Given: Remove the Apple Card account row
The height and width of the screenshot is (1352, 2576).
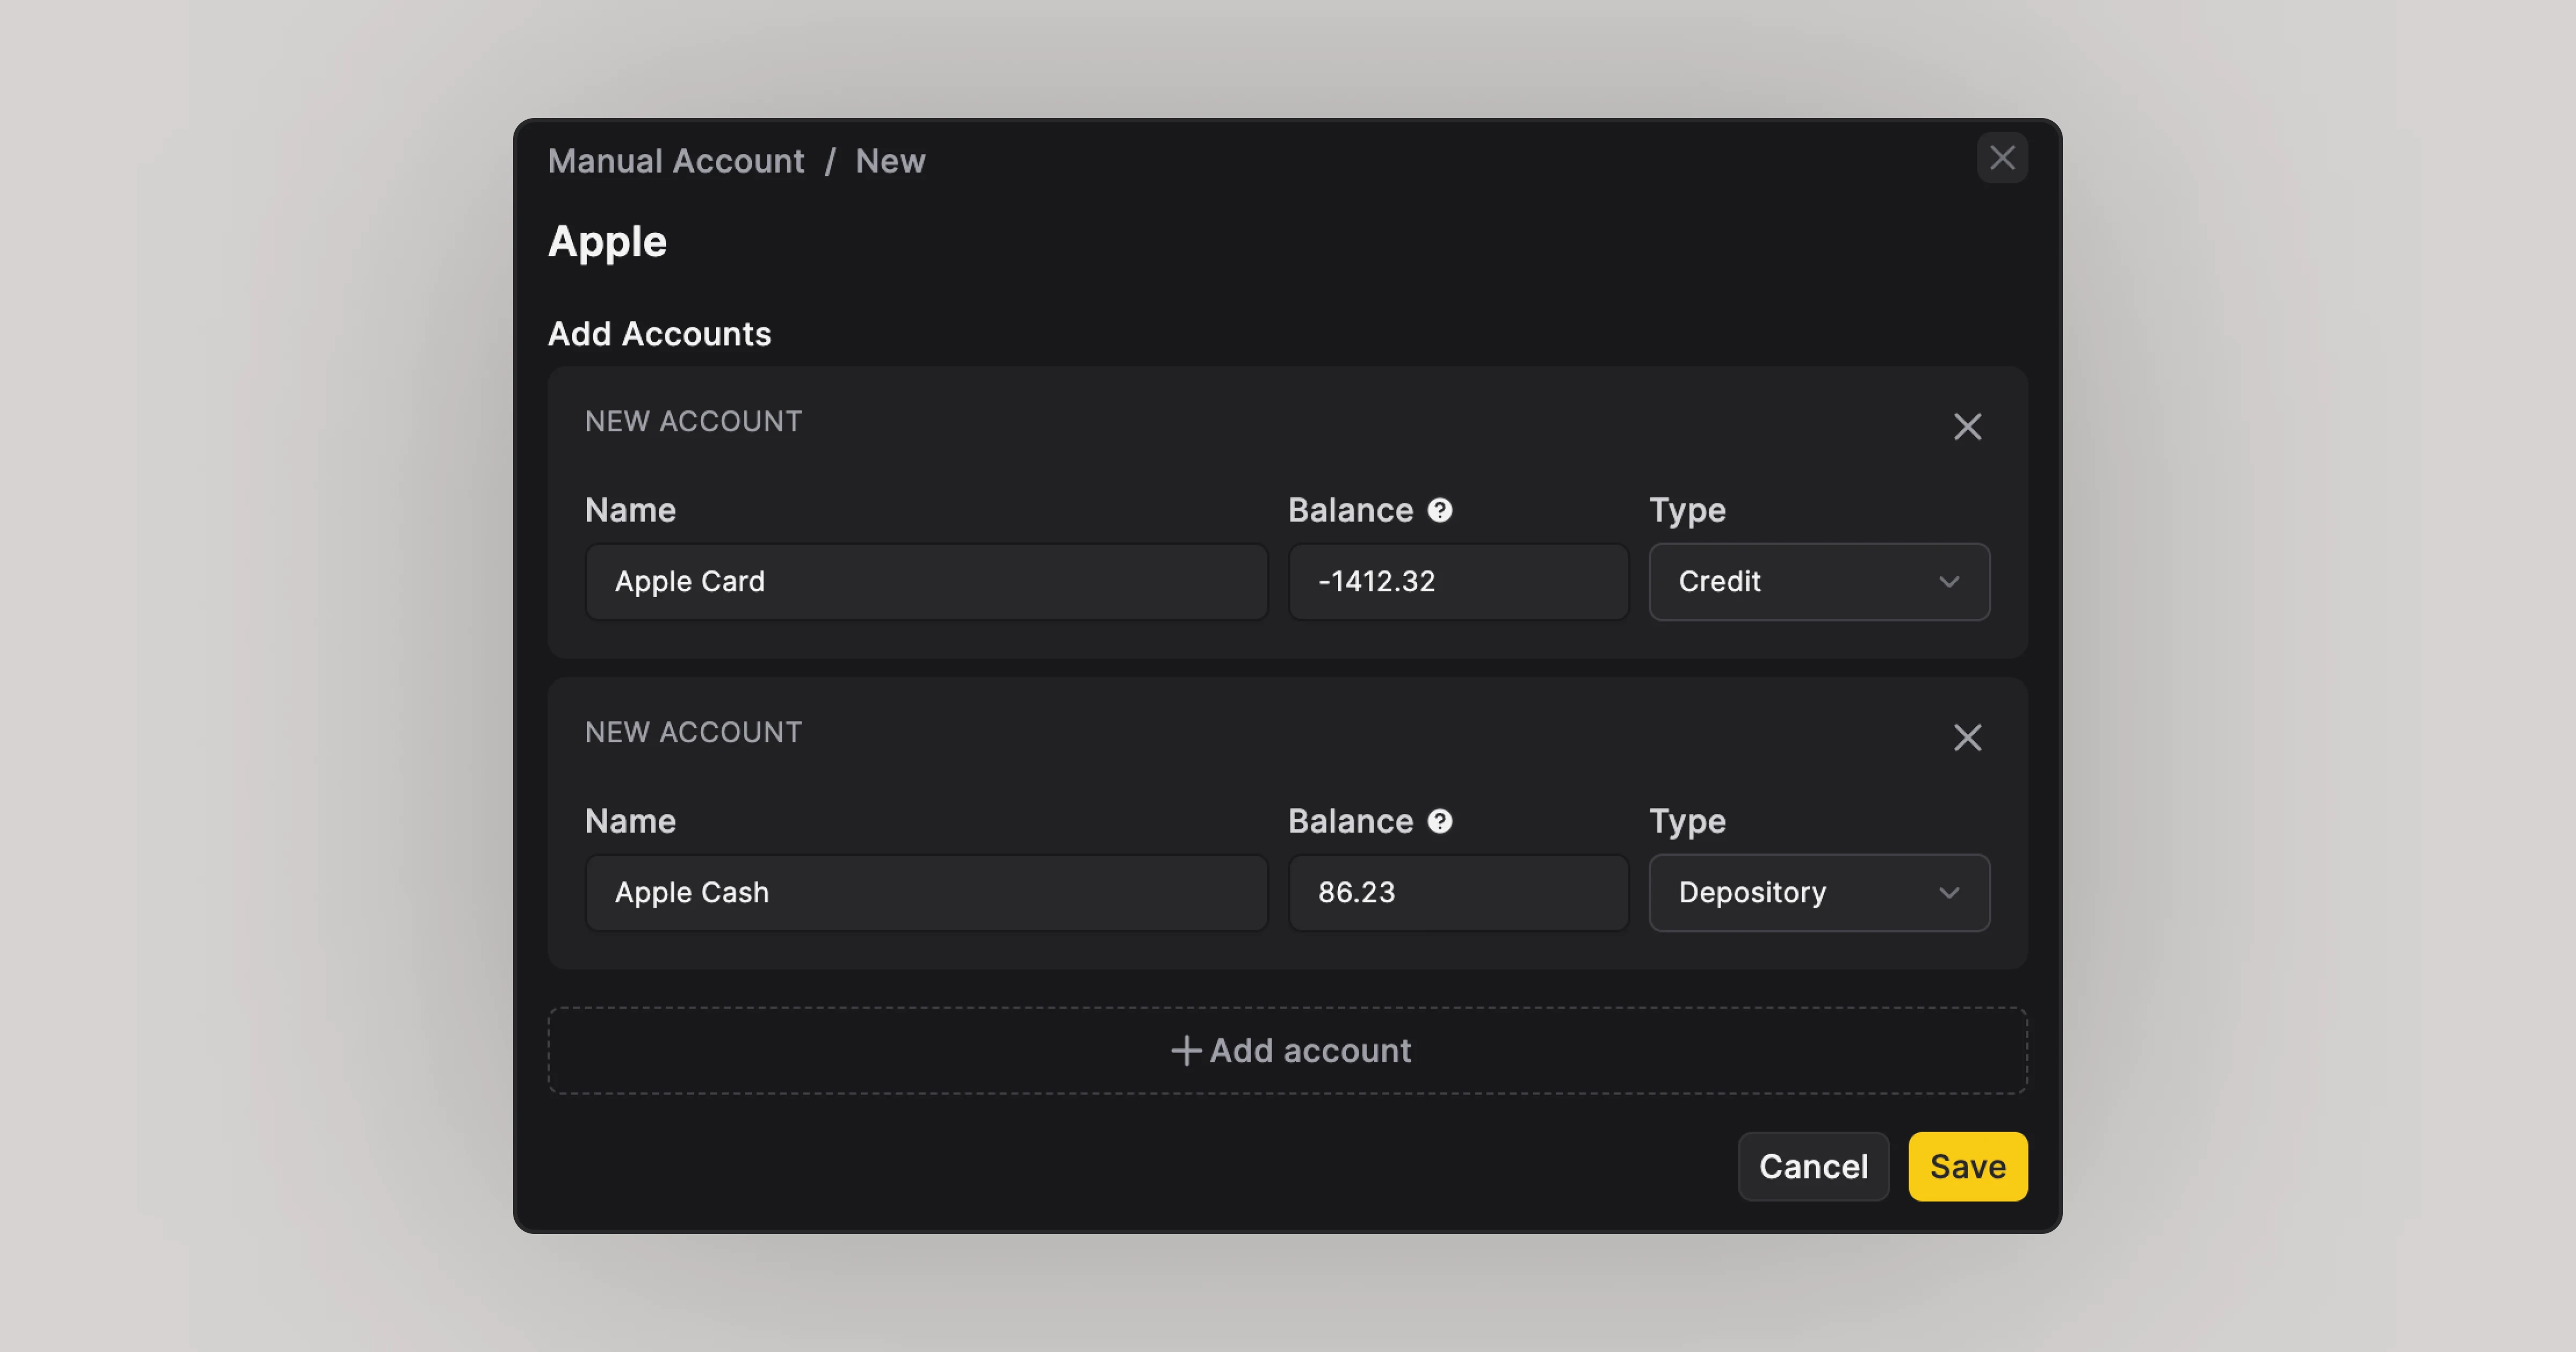Looking at the screenshot, I should click(x=1967, y=427).
